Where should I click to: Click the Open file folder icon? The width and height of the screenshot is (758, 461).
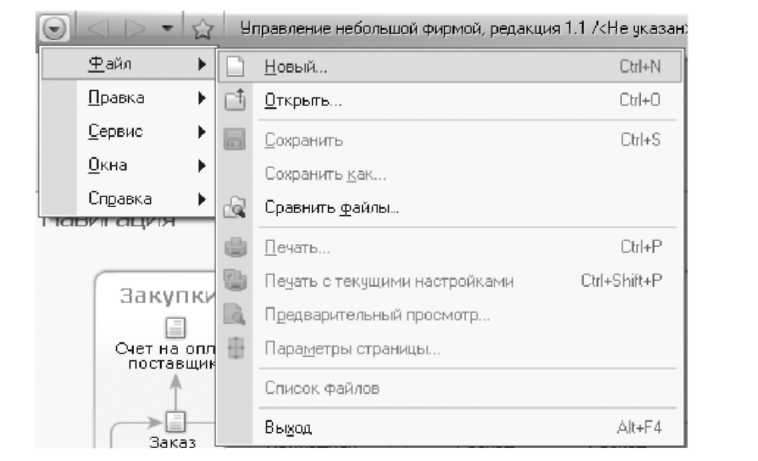coord(235,100)
